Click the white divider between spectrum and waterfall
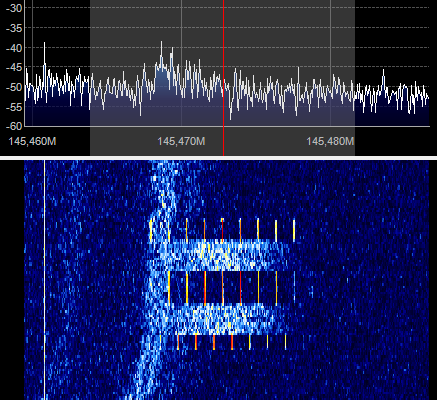This screenshot has width=437, height=400. point(218,158)
